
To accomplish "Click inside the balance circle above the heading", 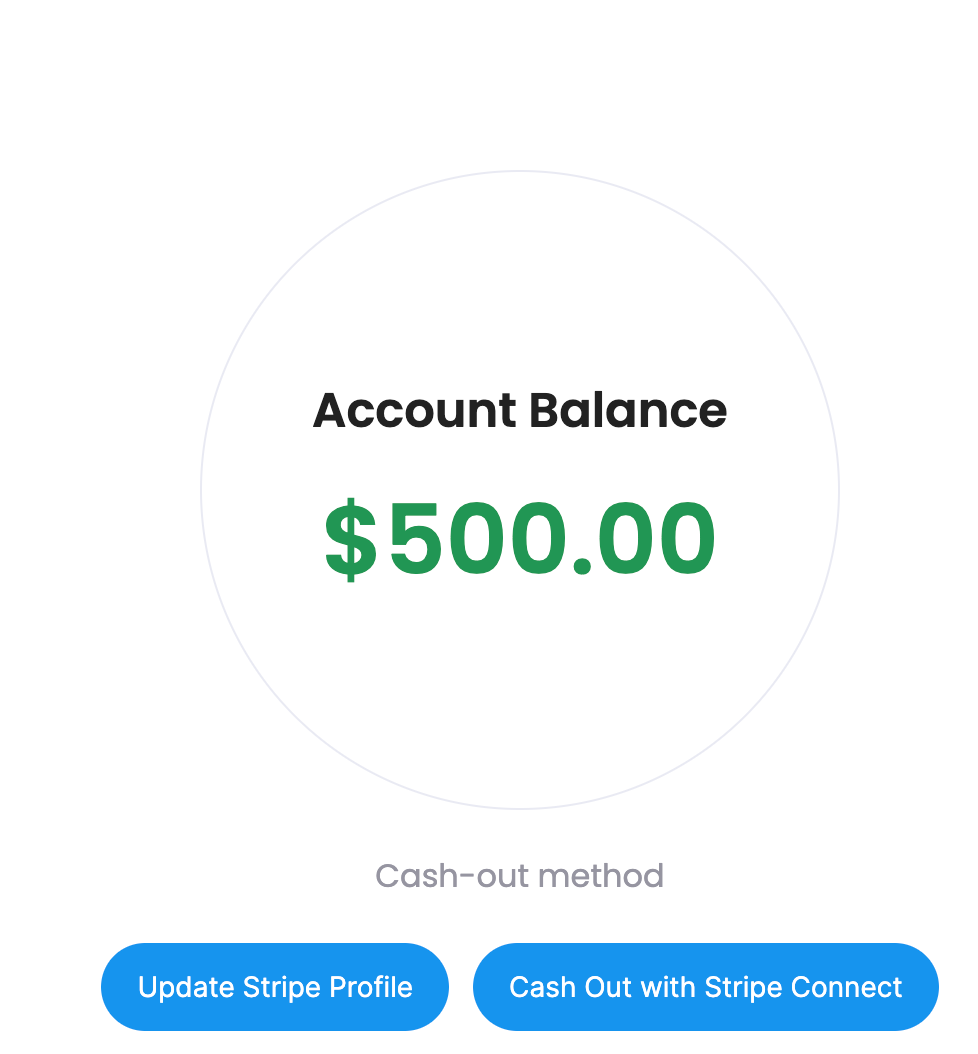I will (520, 282).
